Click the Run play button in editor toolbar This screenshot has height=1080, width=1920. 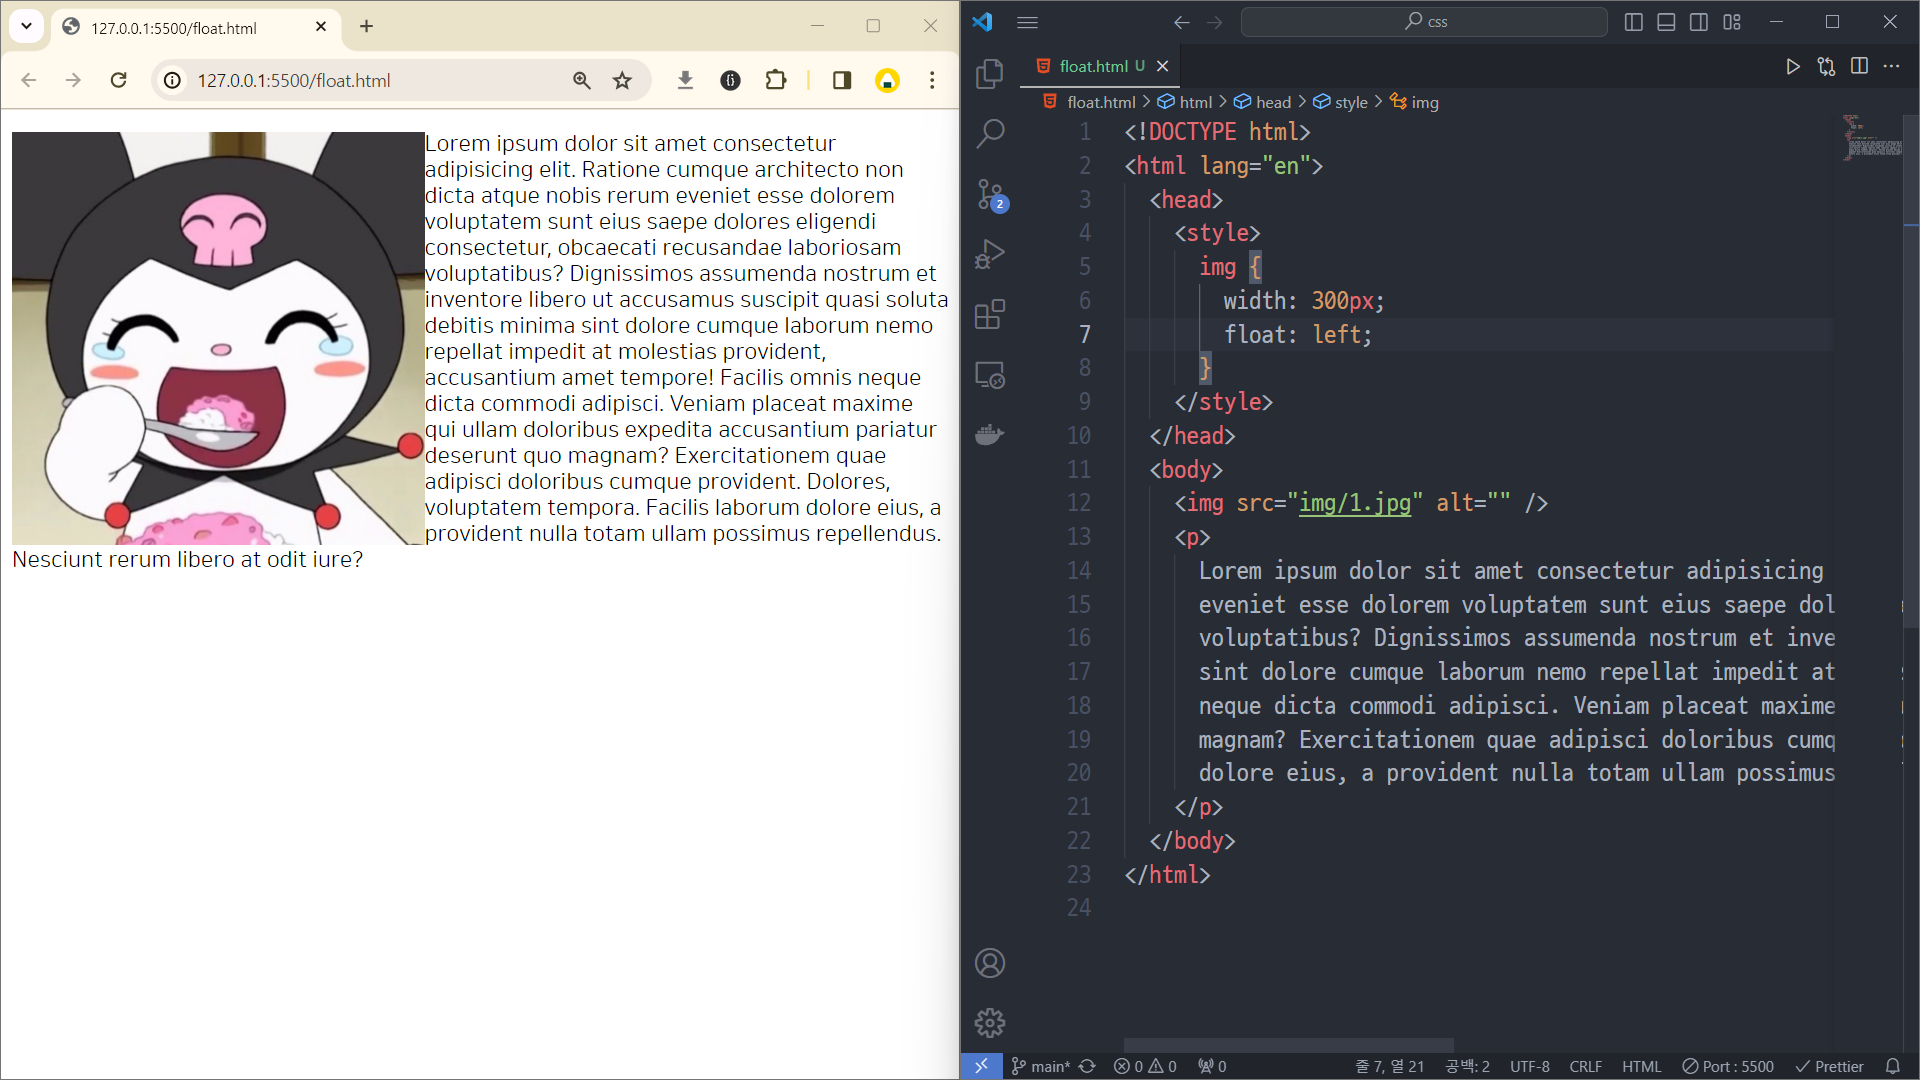pyautogui.click(x=1792, y=66)
